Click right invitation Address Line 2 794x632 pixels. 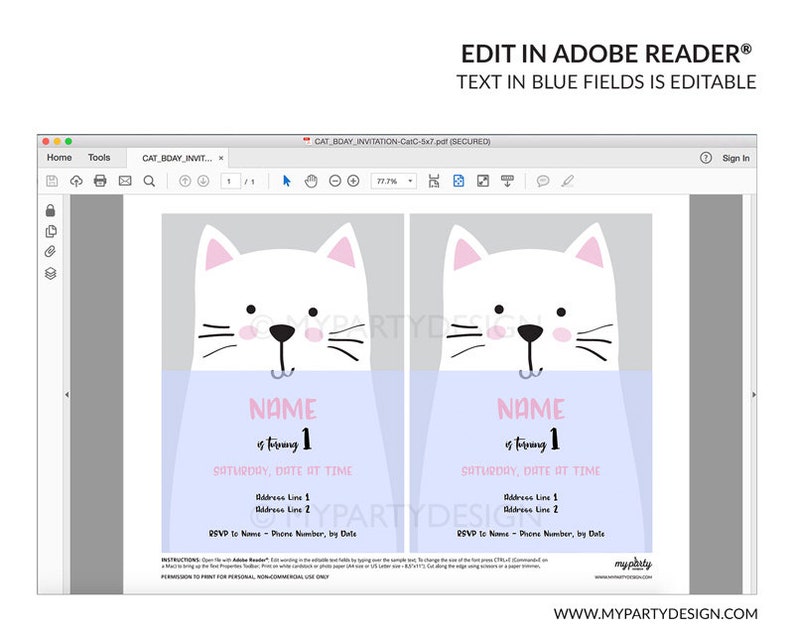pos(531,509)
